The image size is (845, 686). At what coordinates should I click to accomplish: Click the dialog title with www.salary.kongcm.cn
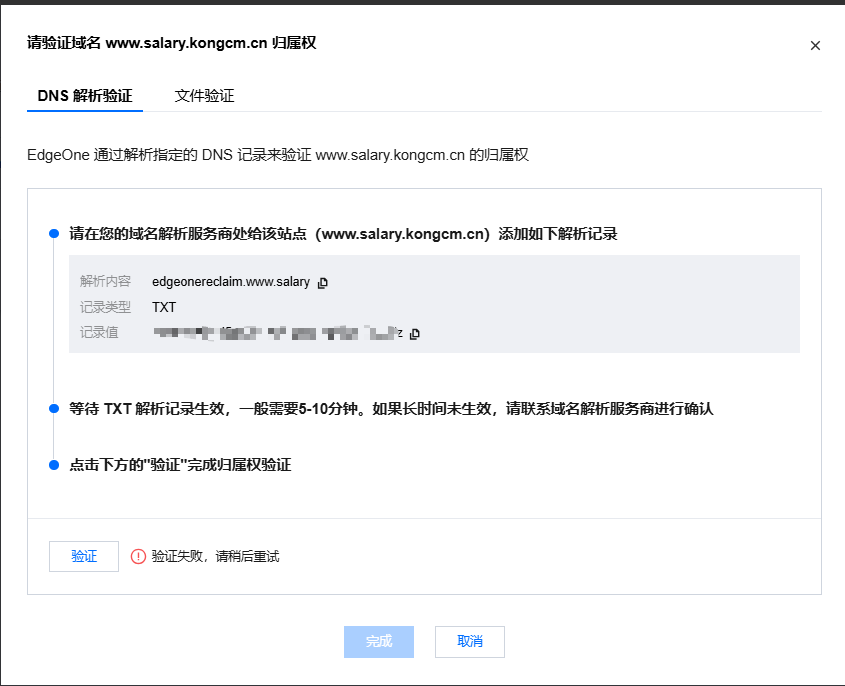tap(171, 43)
